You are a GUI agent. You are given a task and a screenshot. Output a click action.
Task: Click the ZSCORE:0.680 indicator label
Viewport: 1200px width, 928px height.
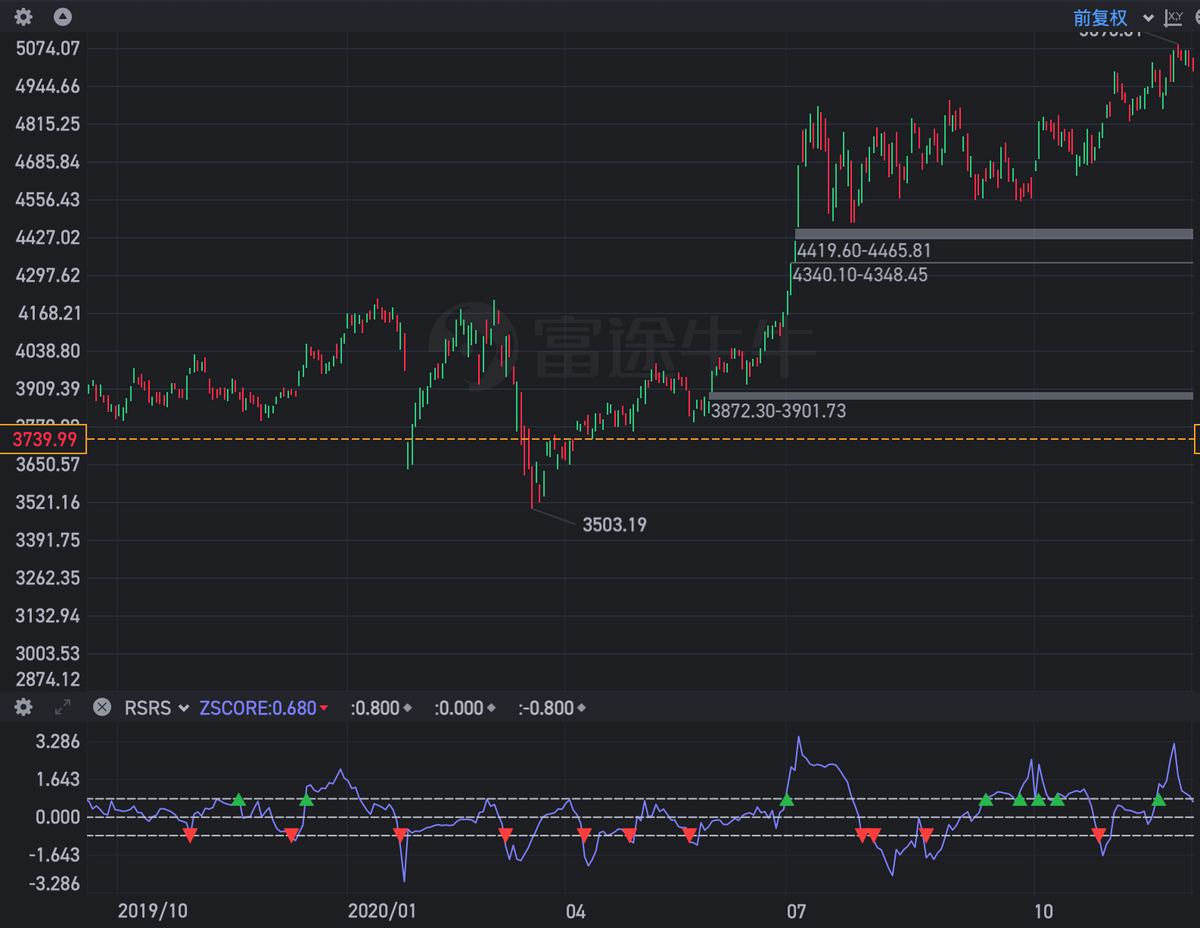(257, 708)
